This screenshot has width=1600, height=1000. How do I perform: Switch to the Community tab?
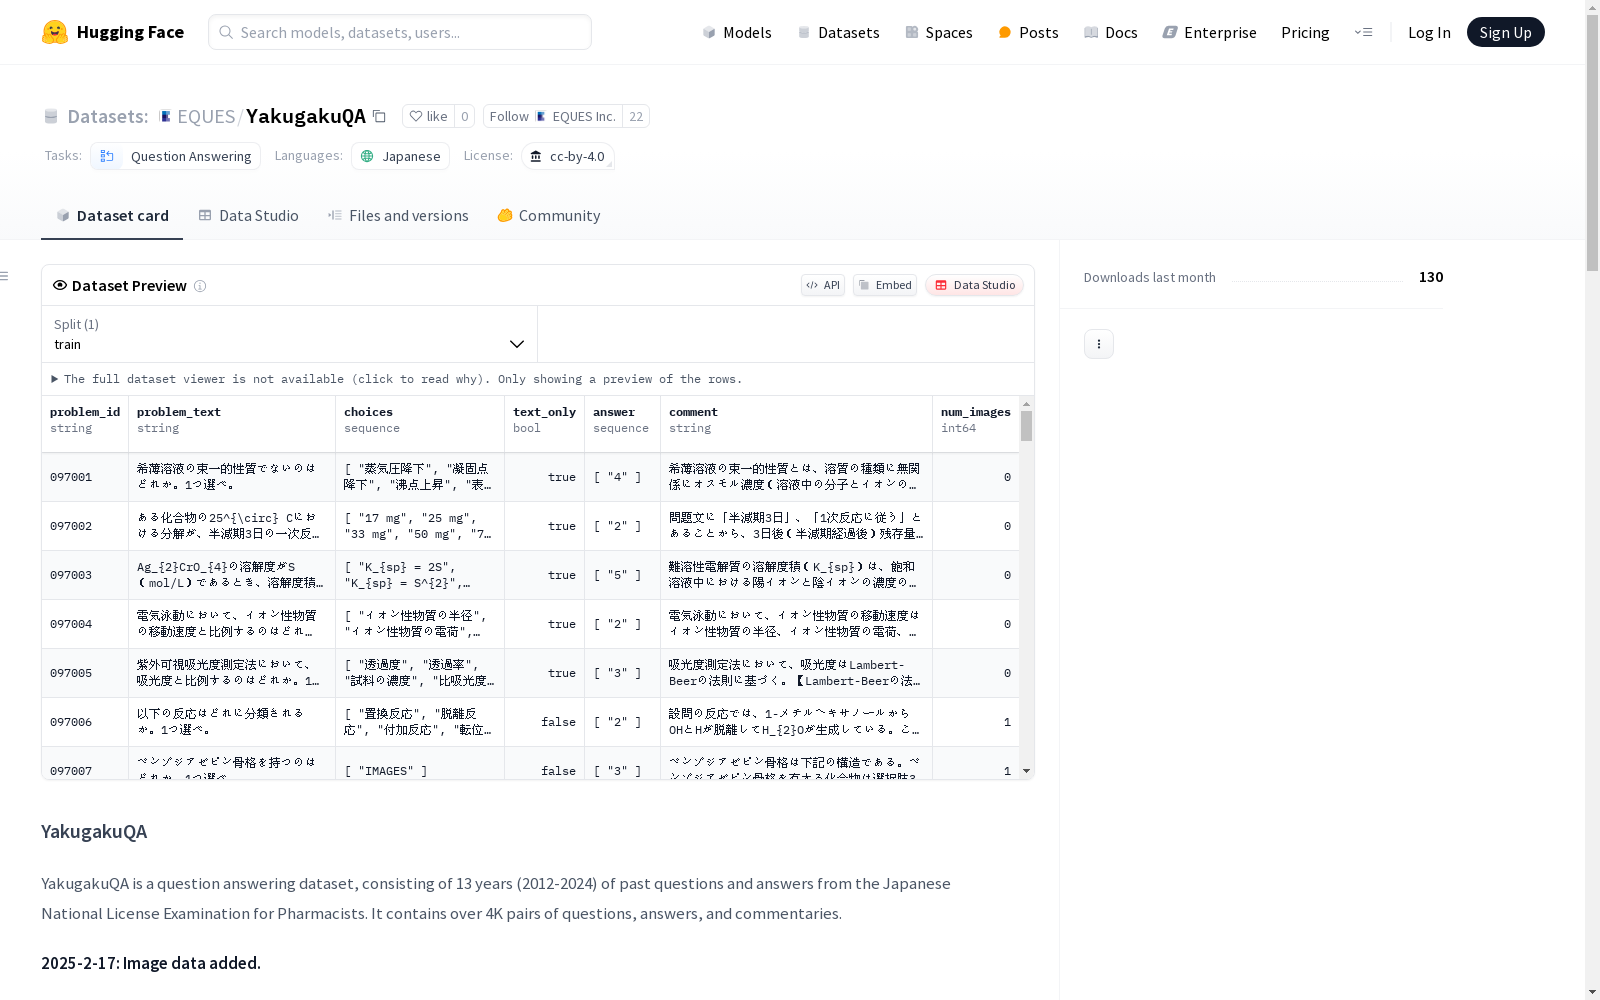tap(549, 215)
